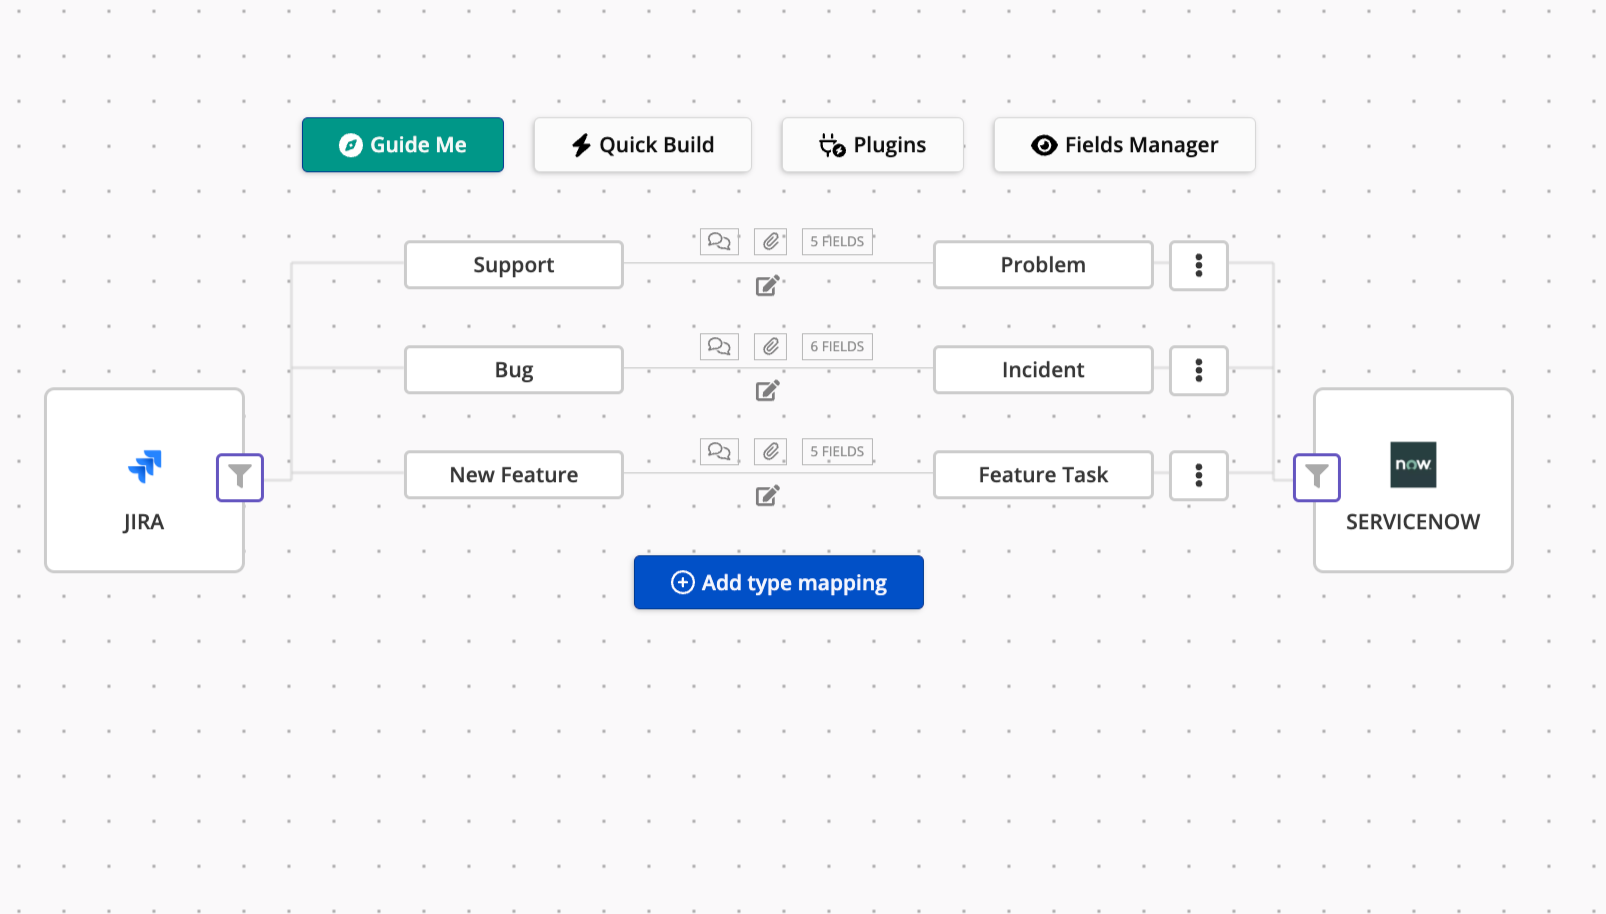This screenshot has width=1606, height=914.
Task: Open the Plugins panel
Action: tap(872, 145)
